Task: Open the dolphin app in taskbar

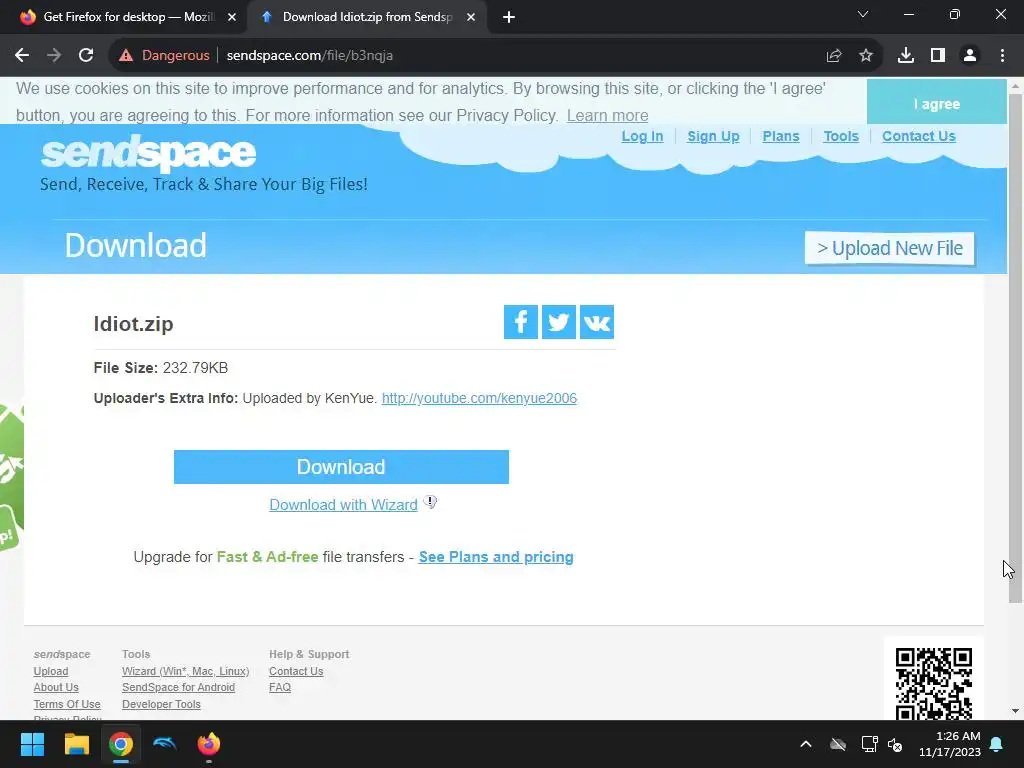Action: [x=165, y=744]
